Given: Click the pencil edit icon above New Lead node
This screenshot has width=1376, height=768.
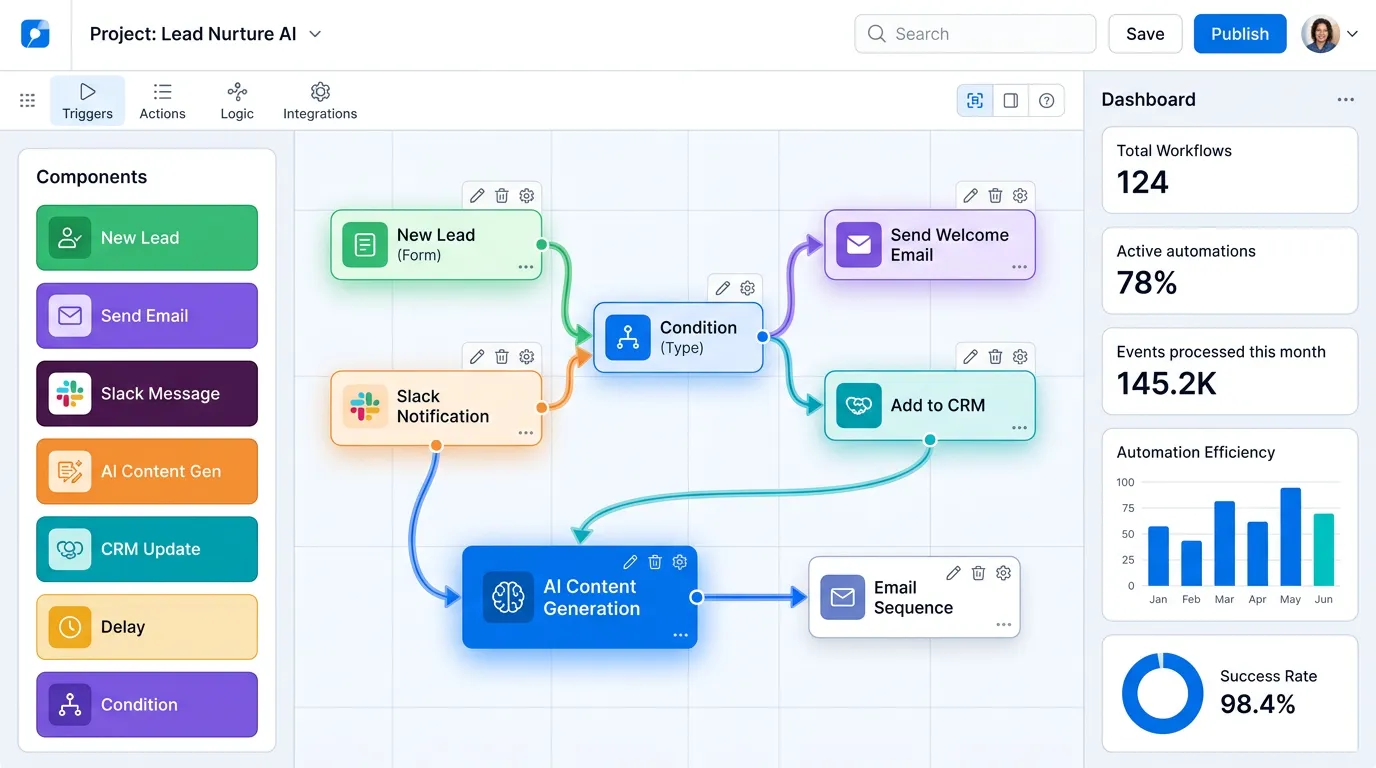Looking at the screenshot, I should 477,196.
